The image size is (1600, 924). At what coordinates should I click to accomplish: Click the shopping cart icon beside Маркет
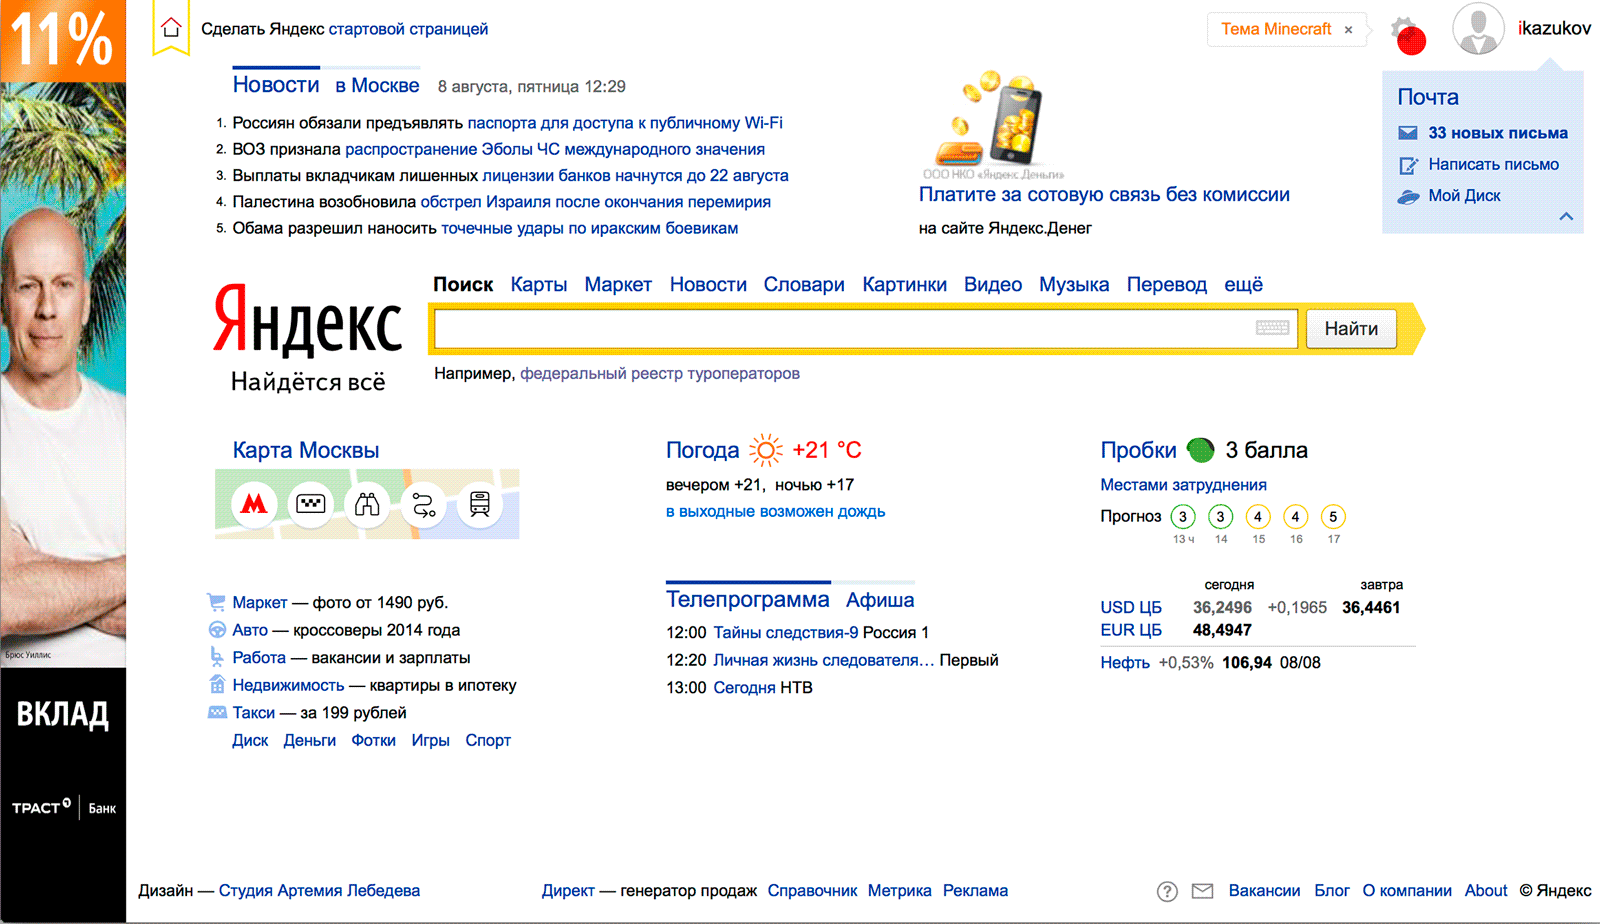tap(216, 602)
